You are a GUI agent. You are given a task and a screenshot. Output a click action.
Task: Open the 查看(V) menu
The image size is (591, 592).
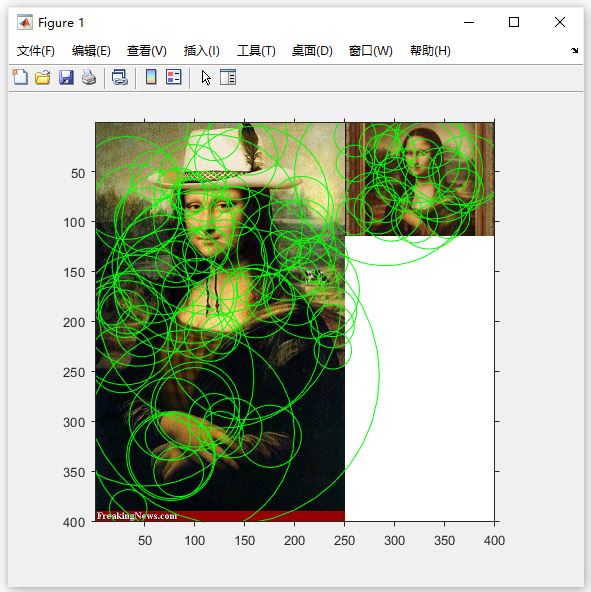click(147, 51)
